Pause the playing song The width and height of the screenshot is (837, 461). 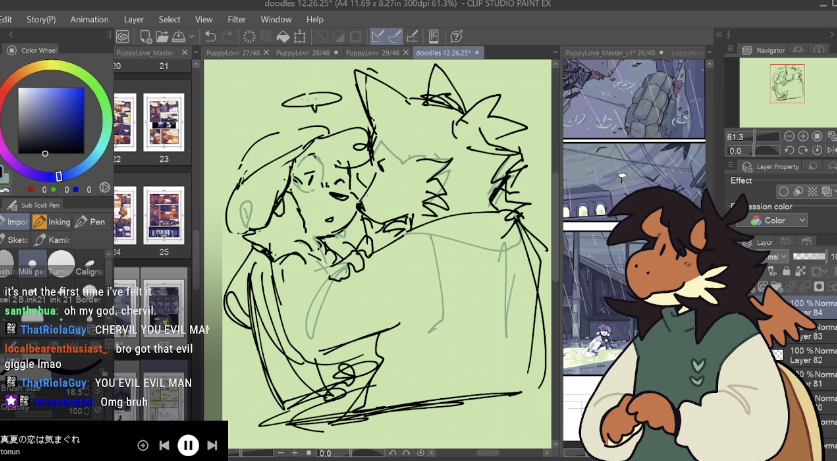(188, 445)
